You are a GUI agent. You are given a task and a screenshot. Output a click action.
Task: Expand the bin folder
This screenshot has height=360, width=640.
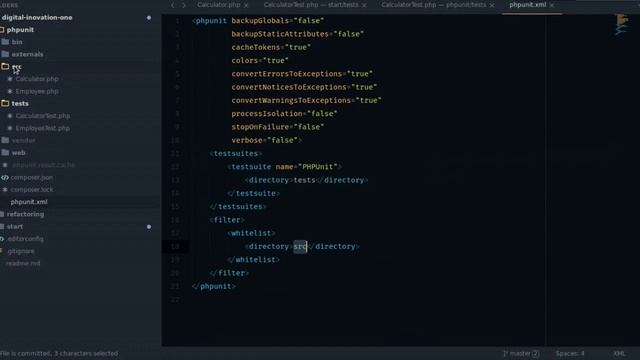(x=17, y=42)
